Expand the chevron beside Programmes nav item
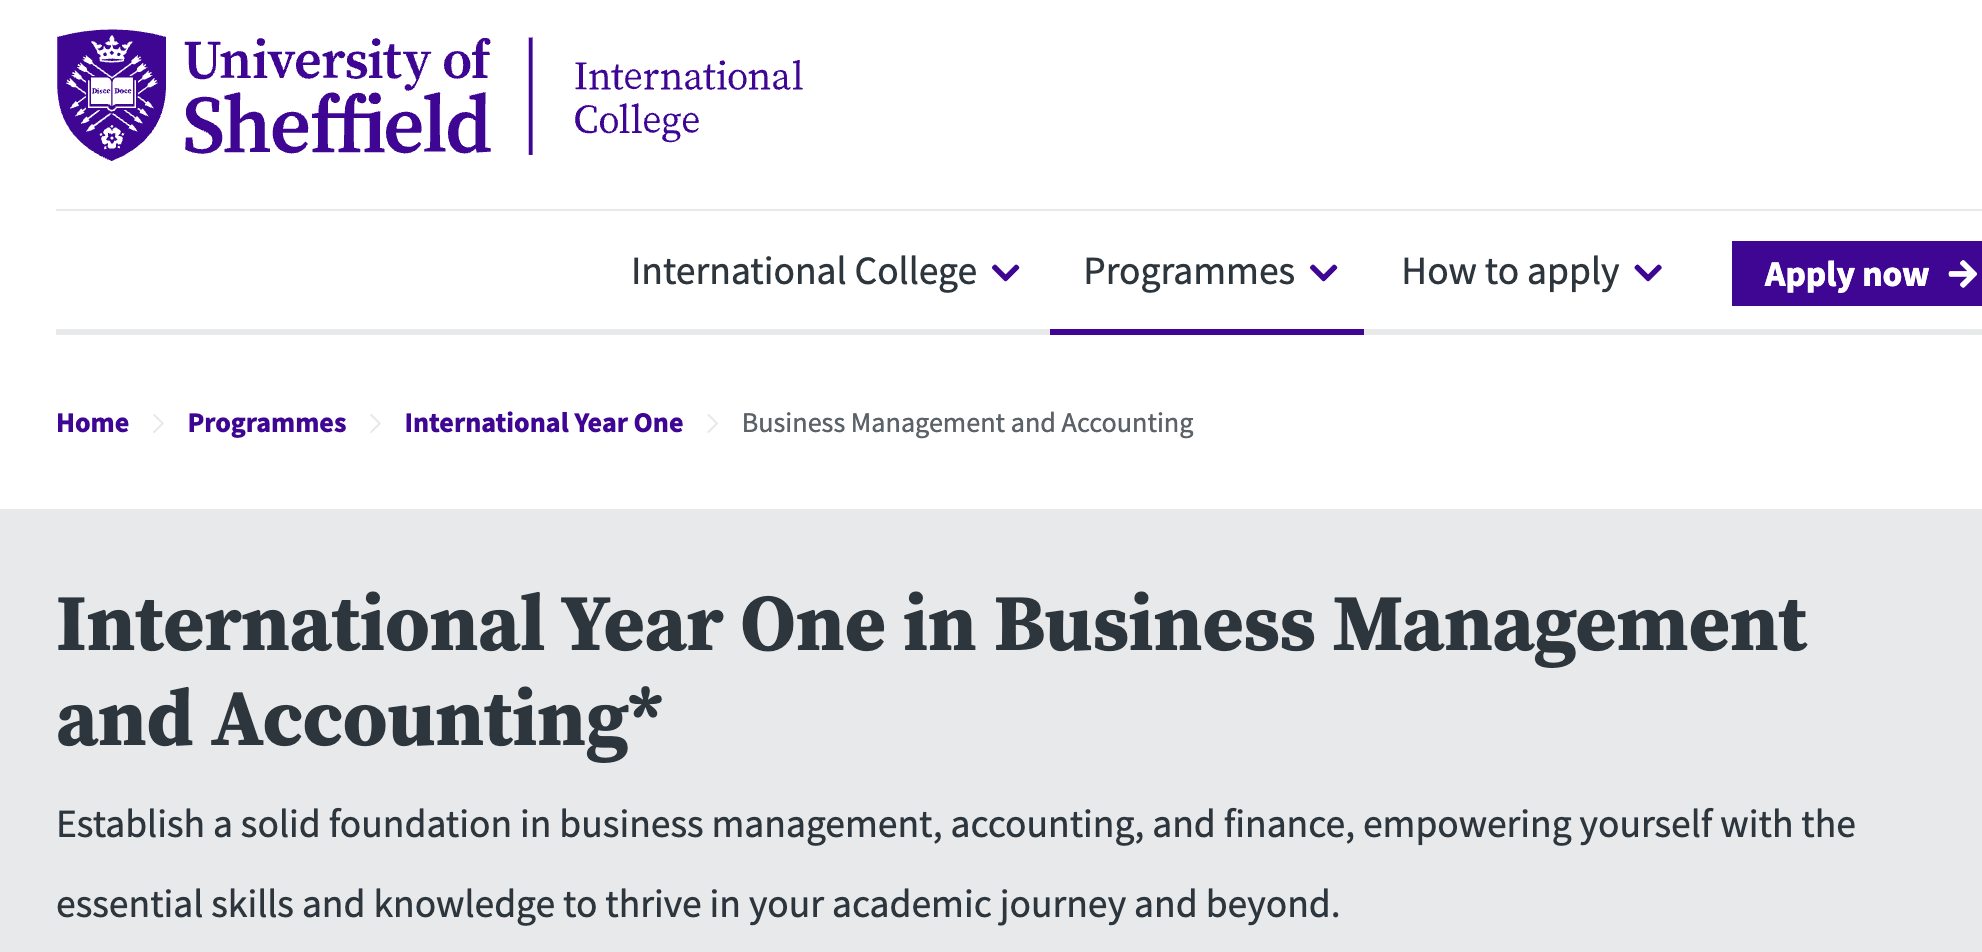This screenshot has width=1982, height=952. click(x=1324, y=273)
